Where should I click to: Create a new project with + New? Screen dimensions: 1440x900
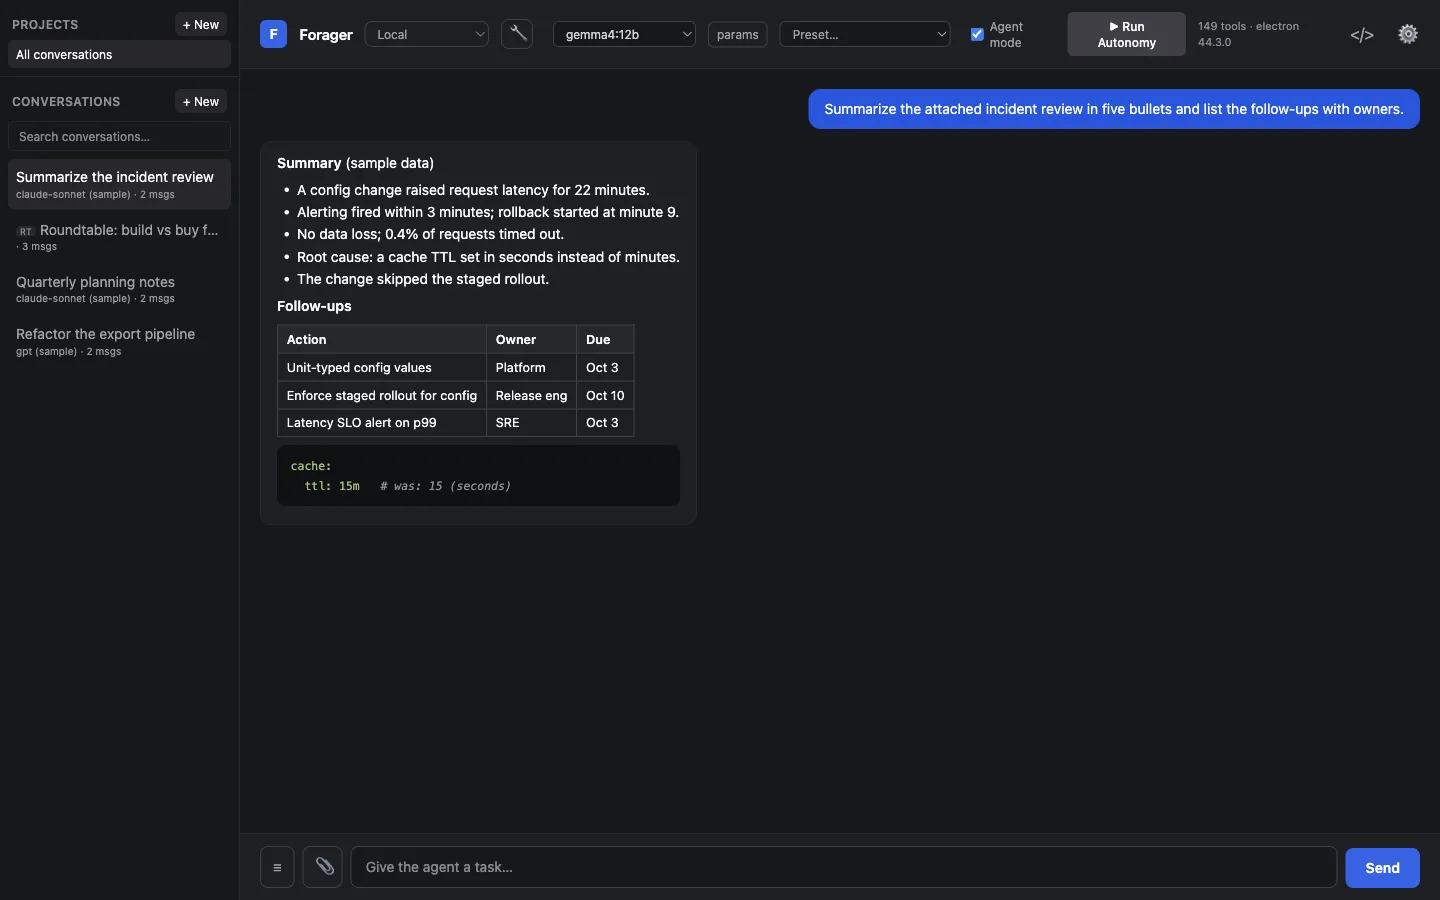pos(201,24)
